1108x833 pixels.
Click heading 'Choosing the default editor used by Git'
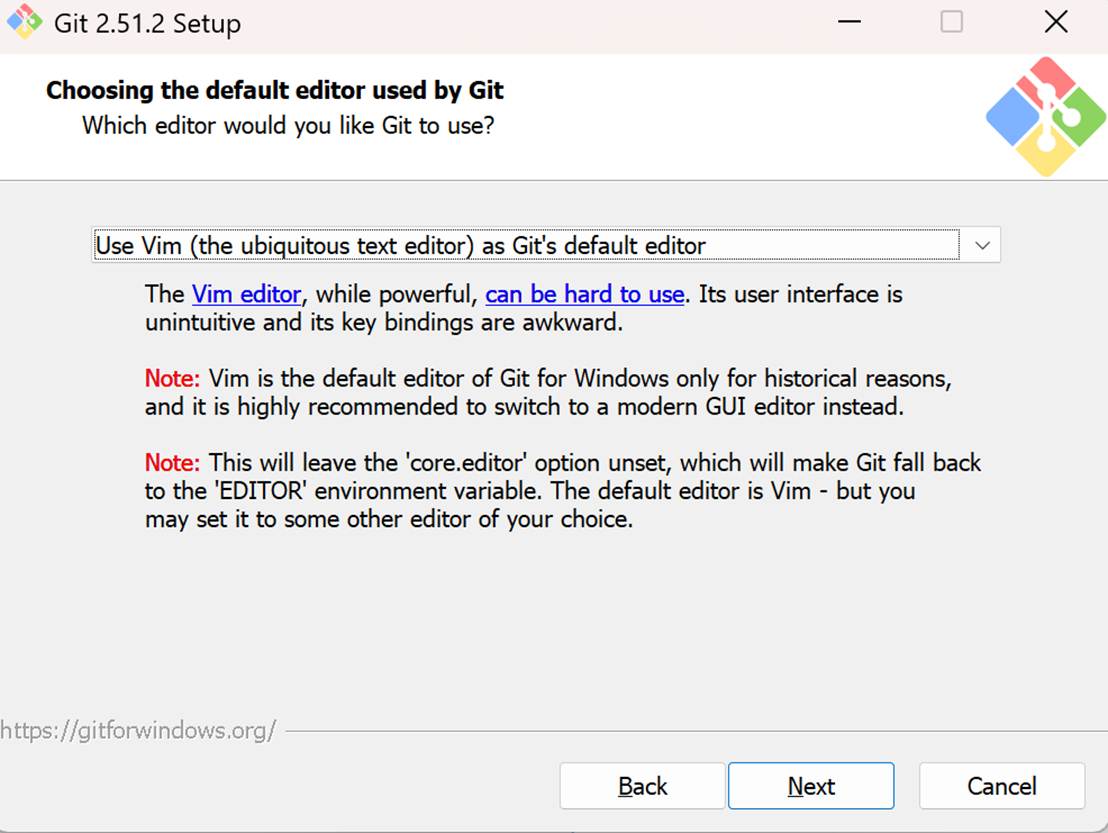(275, 90)
